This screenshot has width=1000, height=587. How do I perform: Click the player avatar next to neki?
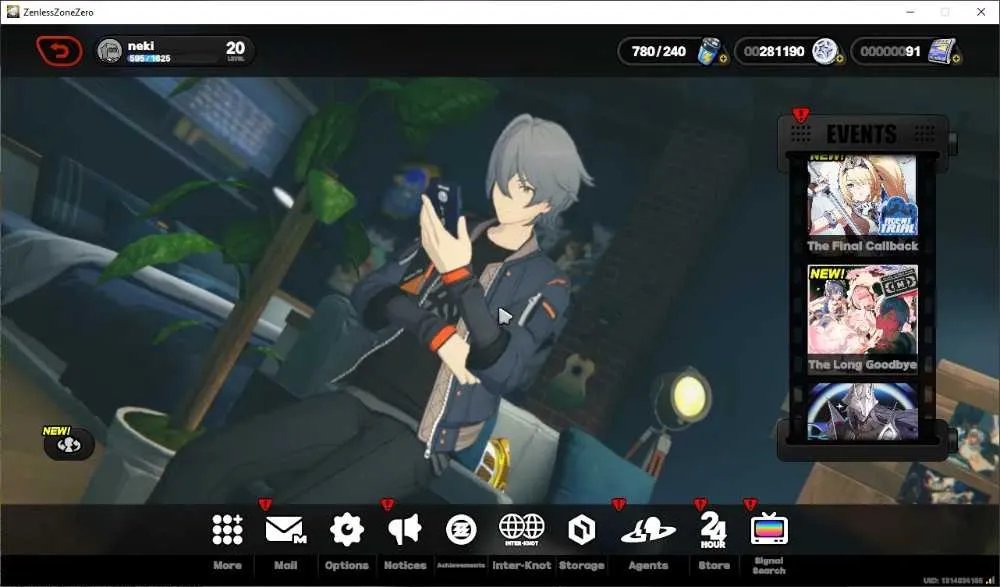click(x=110, y=51)
